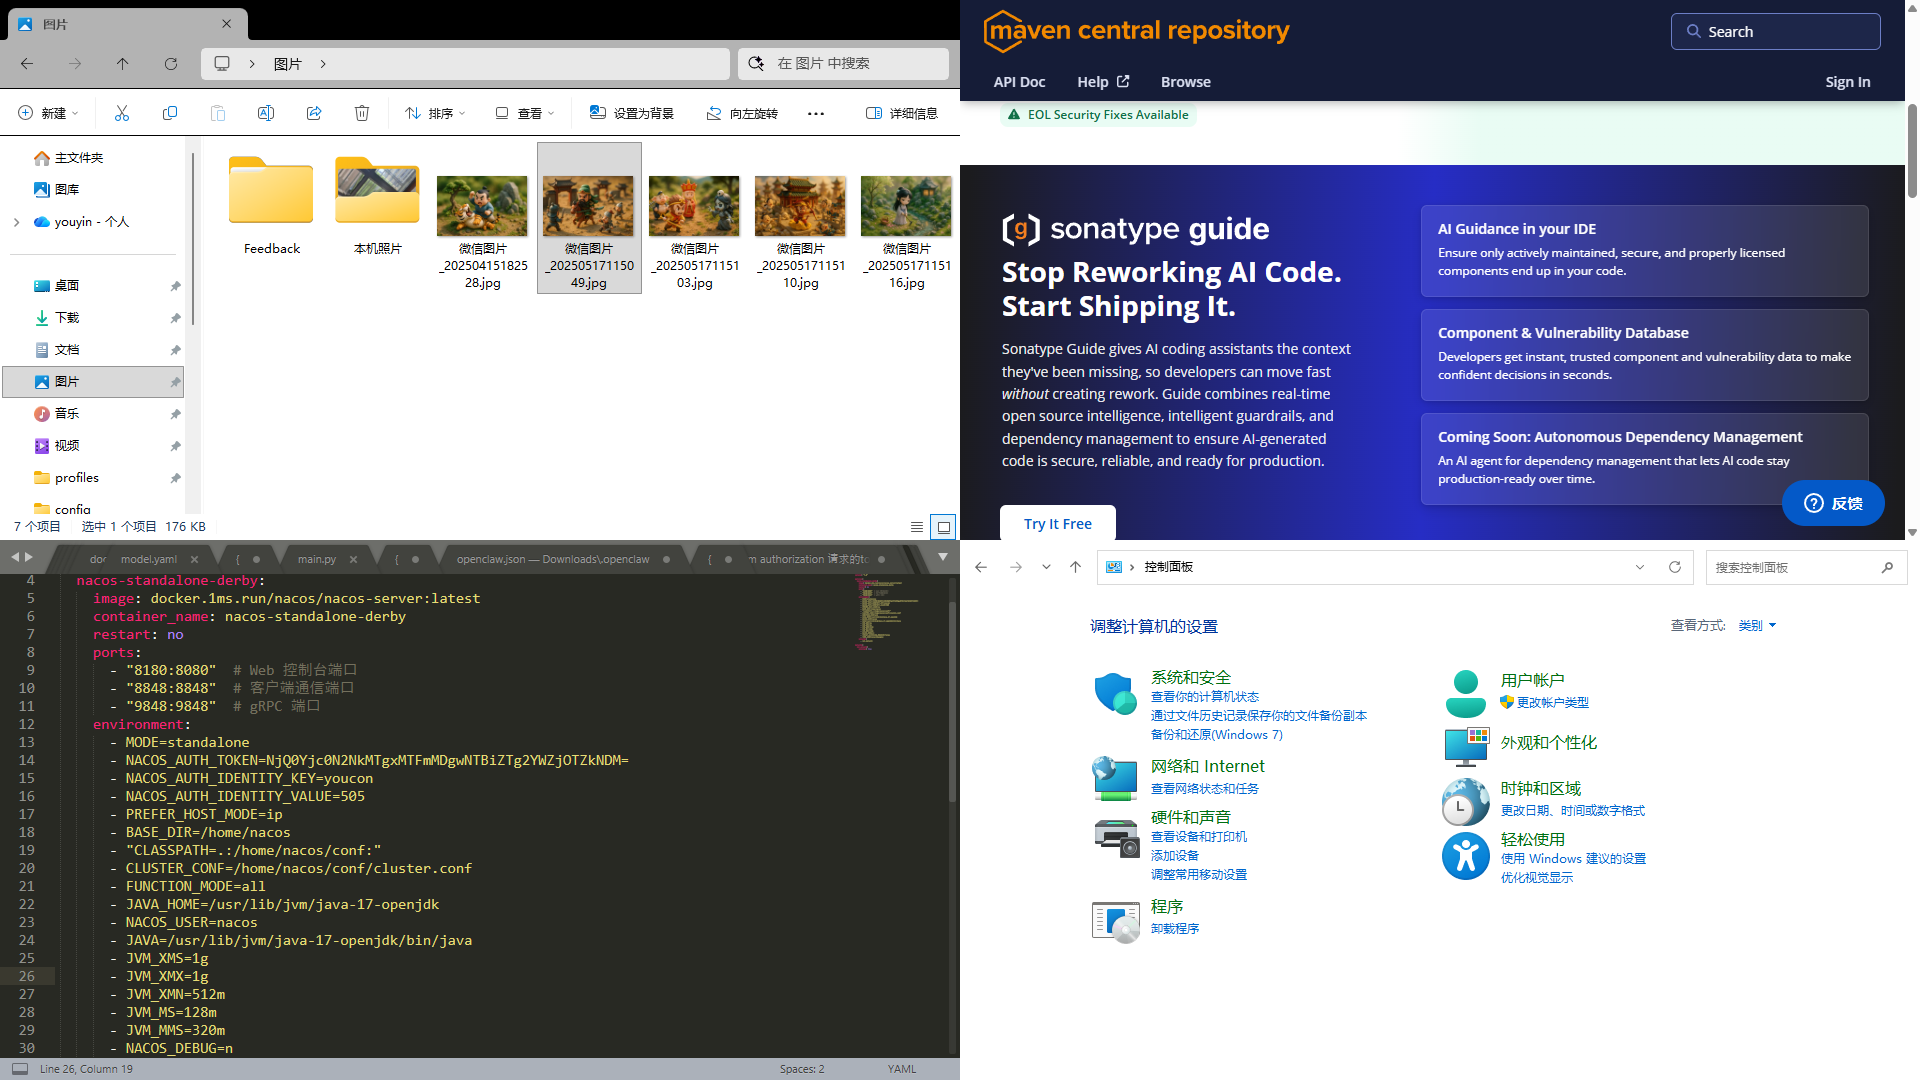The height and width of the screenshot is (1080, 1920).
Task: Click the Copy icon in Explorer toolbar
Action: [x=170, y=113]
